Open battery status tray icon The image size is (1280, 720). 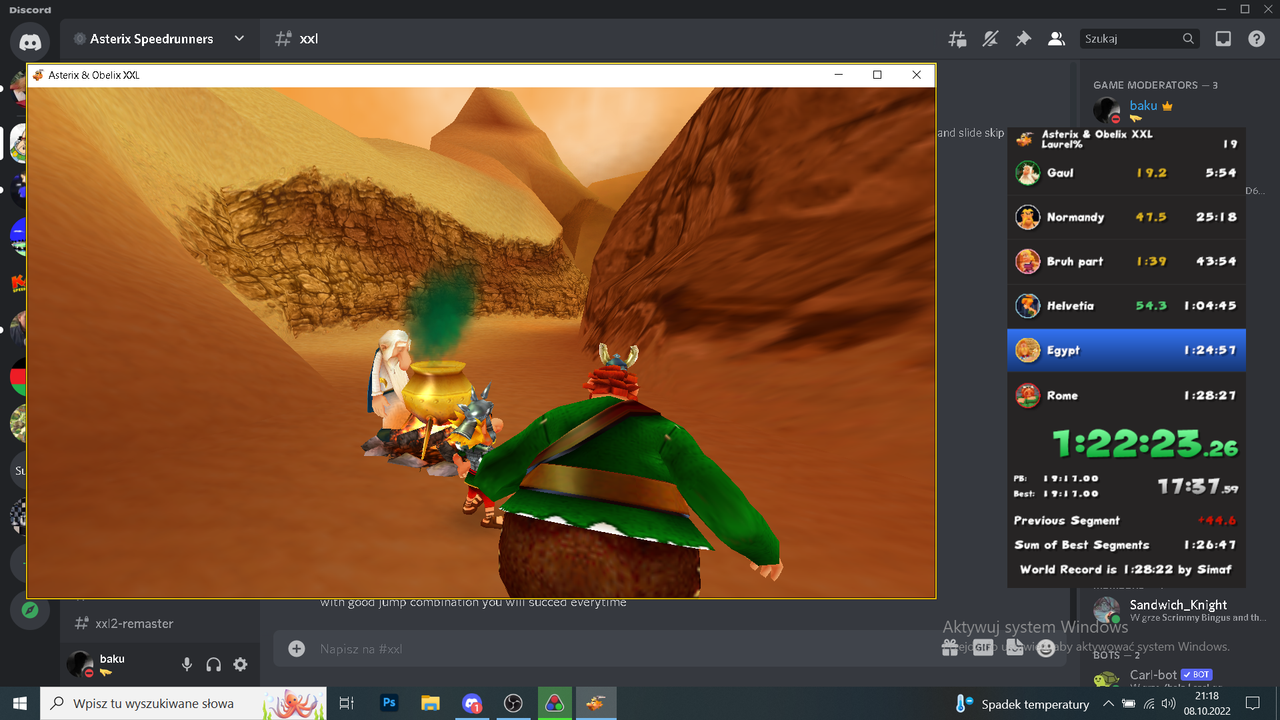coord(1129,704)
